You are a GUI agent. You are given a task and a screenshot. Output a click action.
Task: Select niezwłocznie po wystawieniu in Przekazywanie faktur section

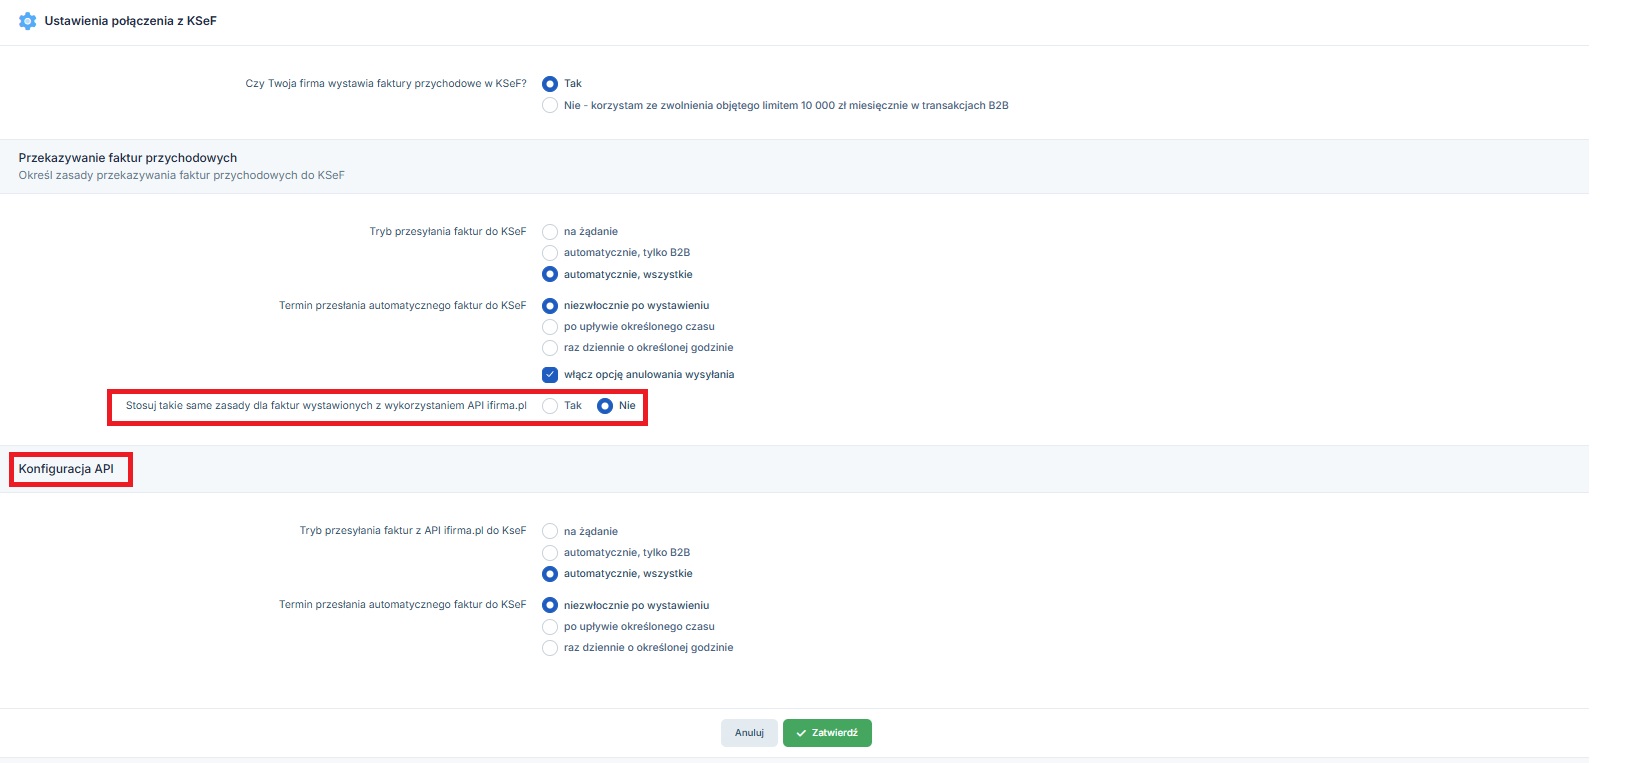pyautogui.click(x=550, y=306)
